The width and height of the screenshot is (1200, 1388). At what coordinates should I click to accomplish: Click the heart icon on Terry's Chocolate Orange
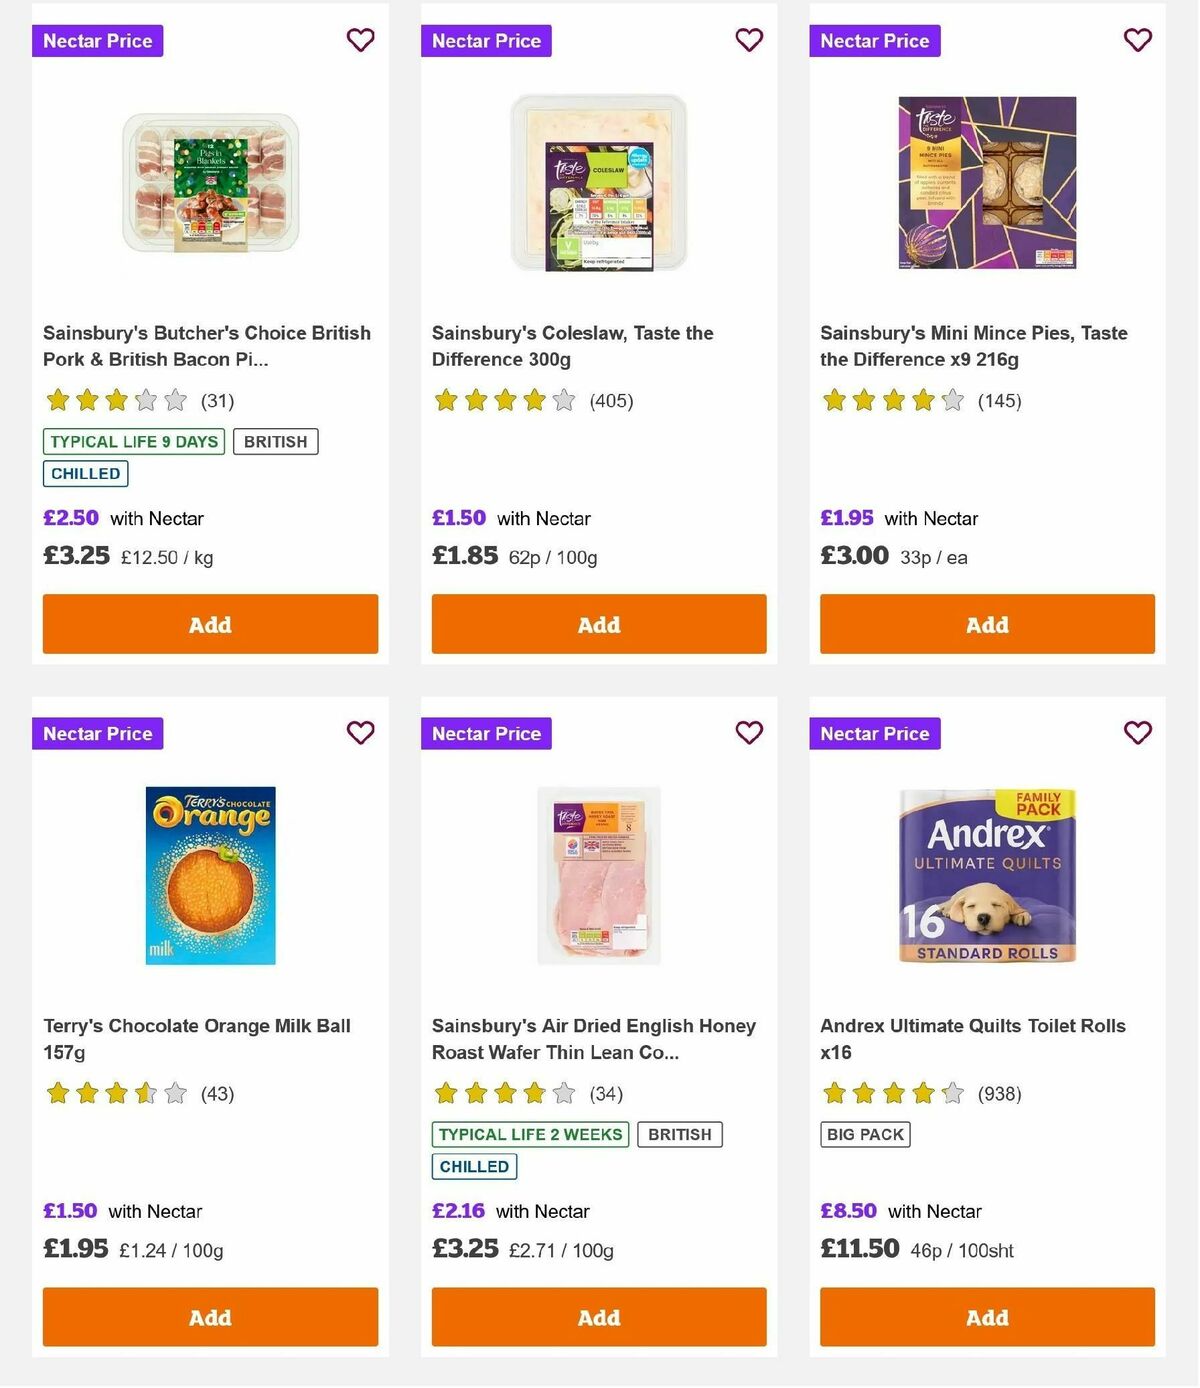[360, 732]
